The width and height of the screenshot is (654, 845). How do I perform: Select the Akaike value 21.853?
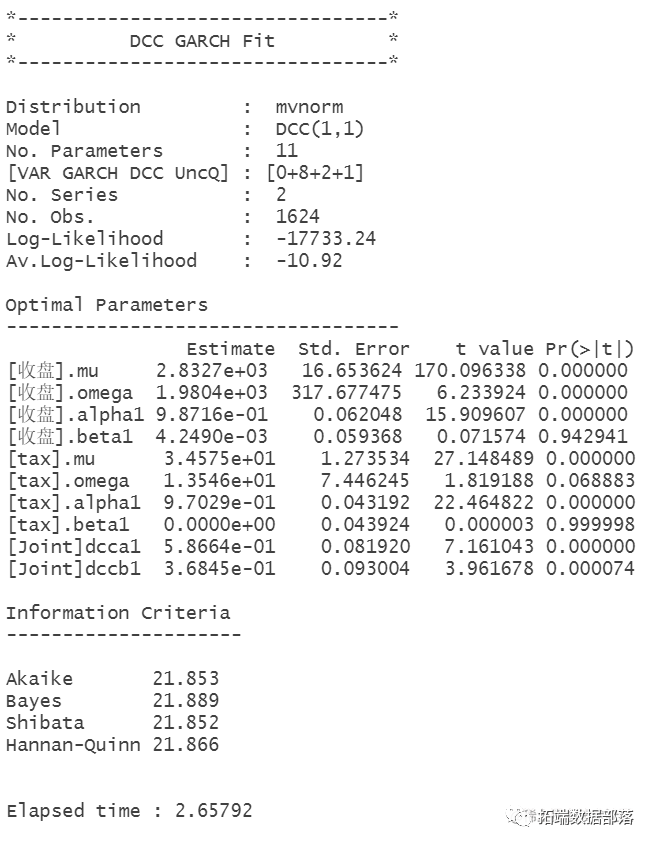click(x=186, y=678)
